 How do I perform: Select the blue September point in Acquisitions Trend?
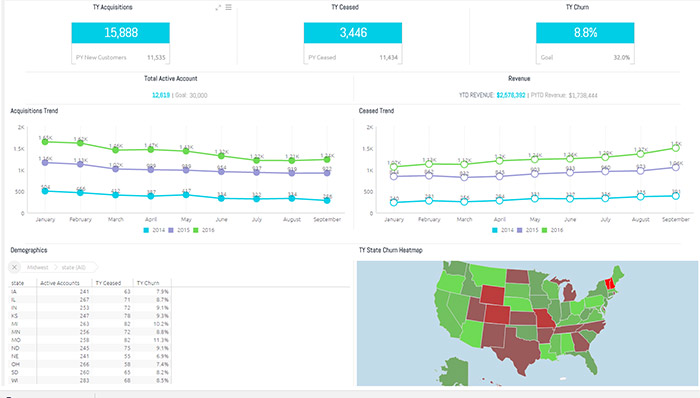click(x=327, y=200)
